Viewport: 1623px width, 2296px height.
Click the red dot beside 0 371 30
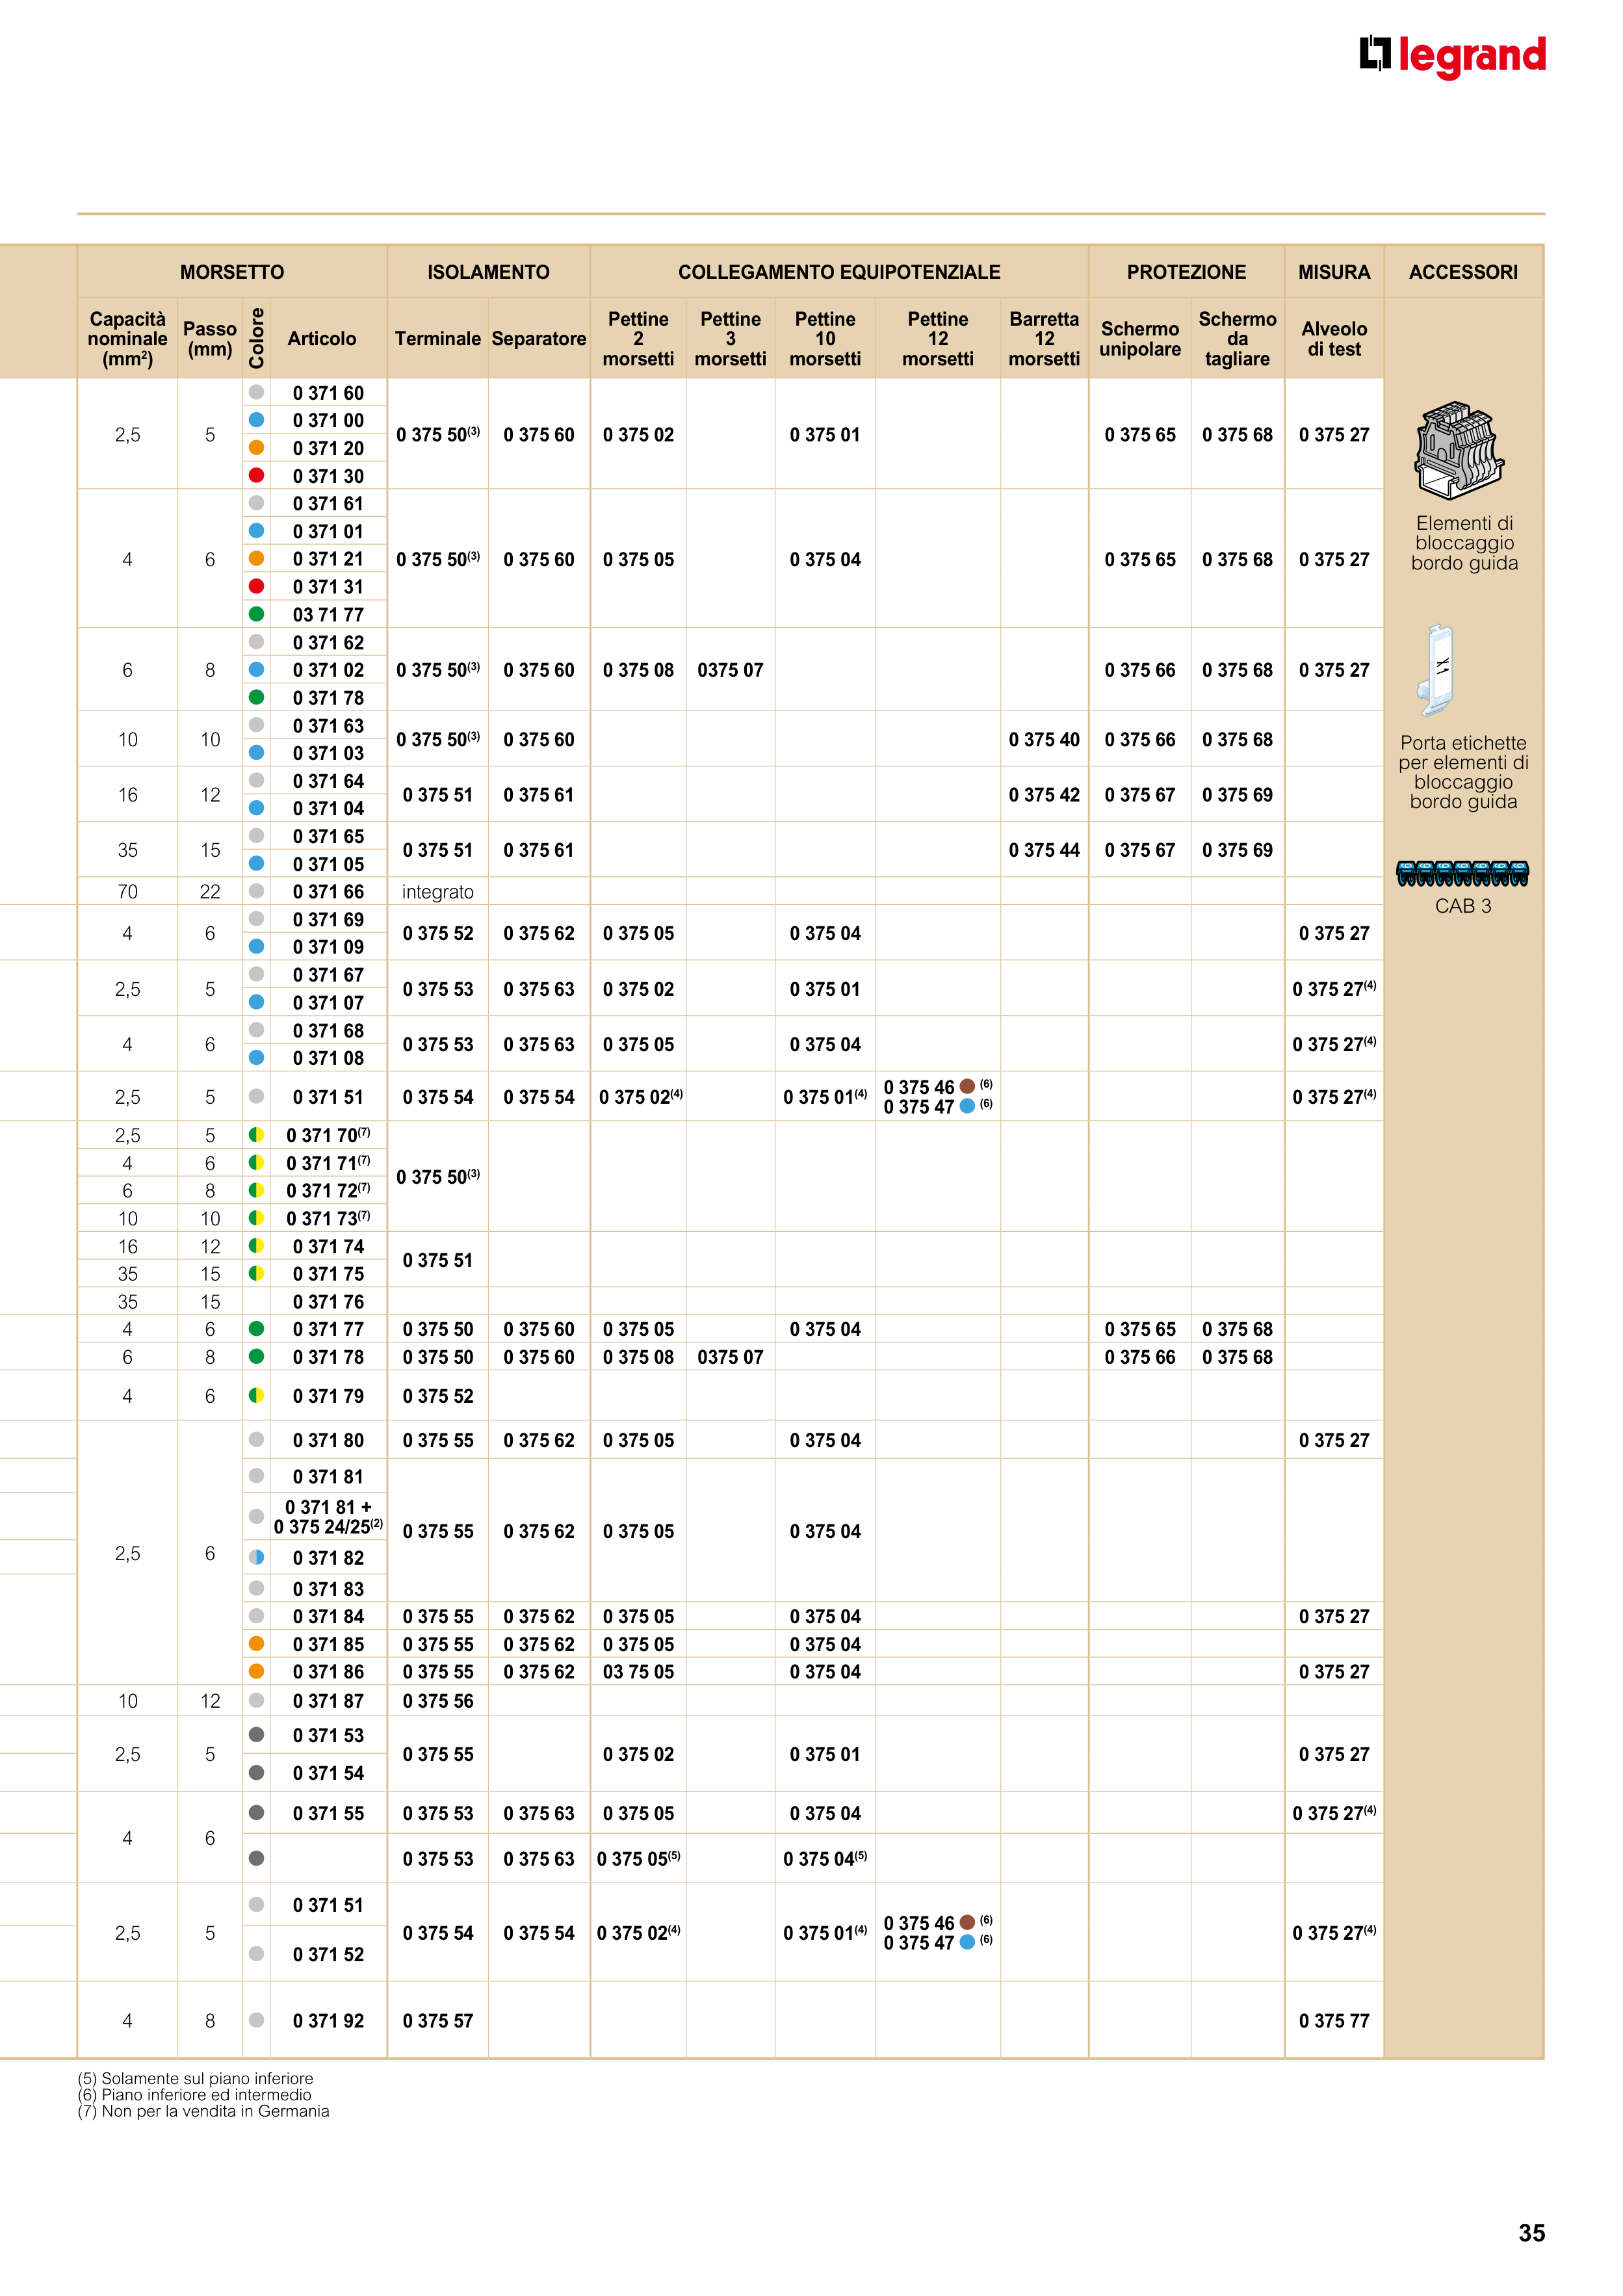click(257, 476)
